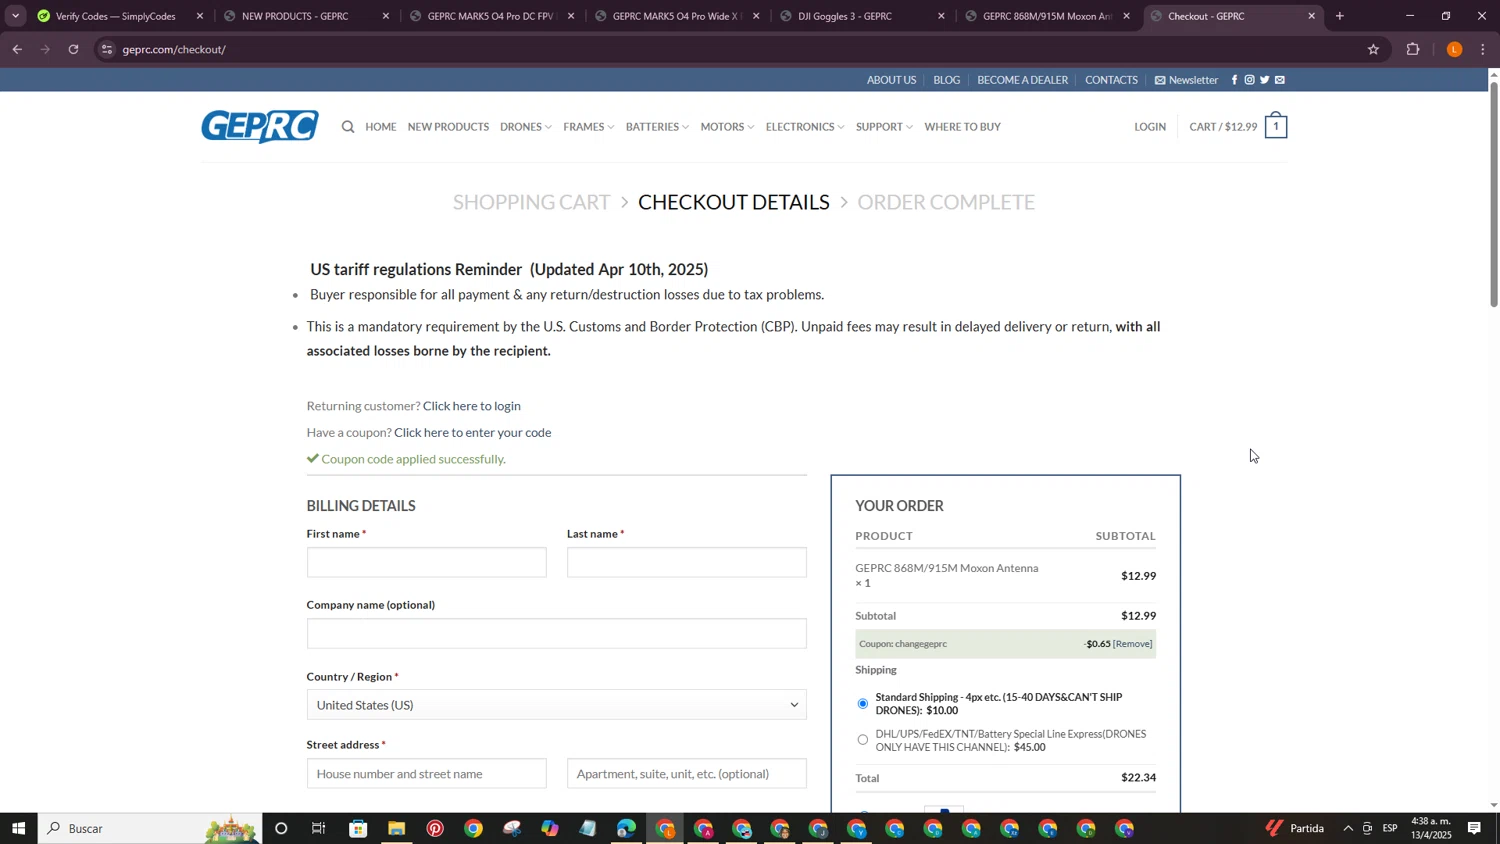Expand the Drones menu
This screenshot has width=1500, height=844.
tap(525, 127)
